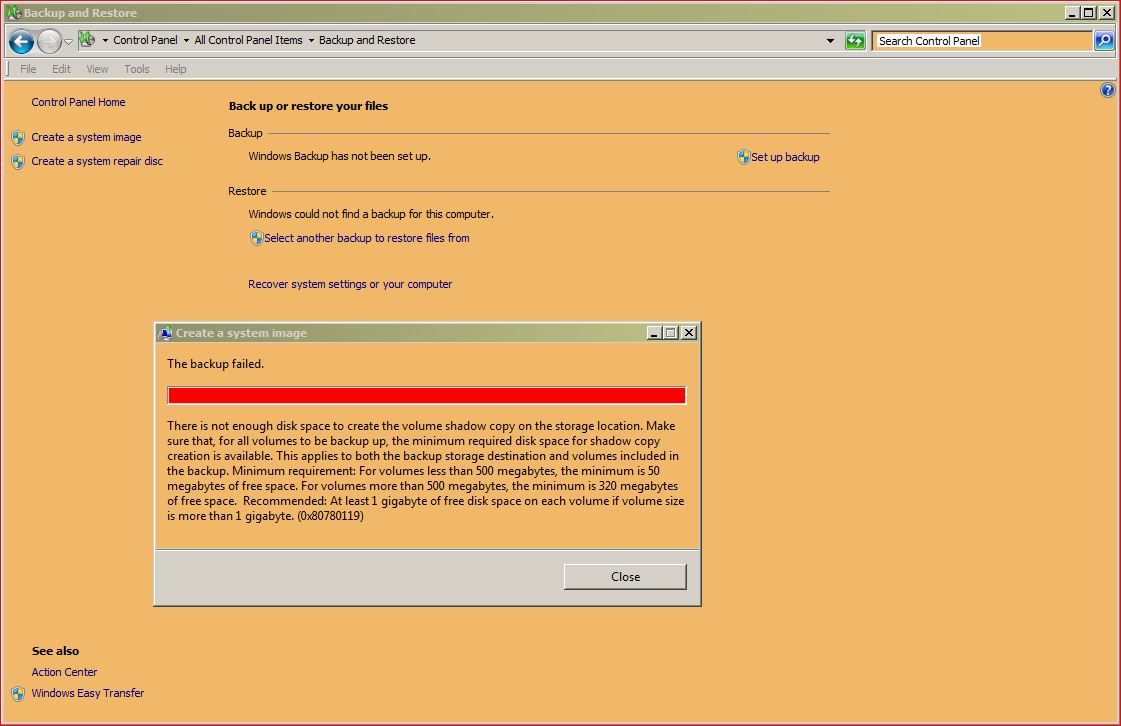Click 'Windows Backup has not been set up.' text

coord(339,156)
